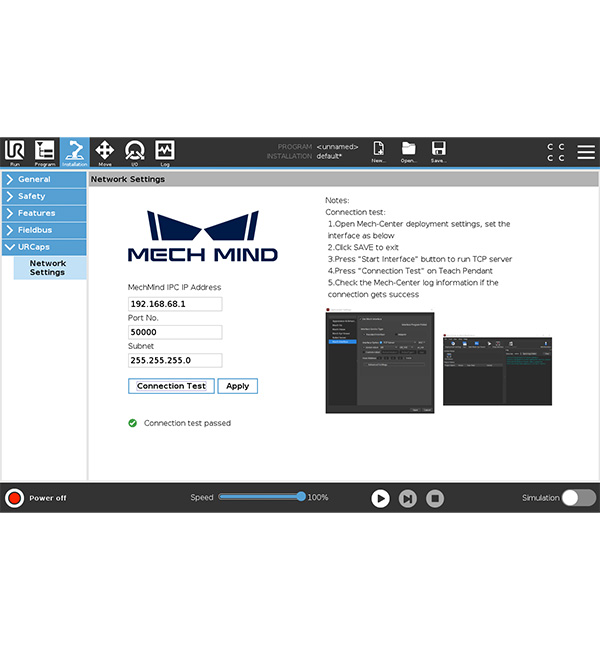Click the MechMind IPC IP Address field
This screenshot has height=650, width=600.
pyautogui.click(x=175, y=304)
